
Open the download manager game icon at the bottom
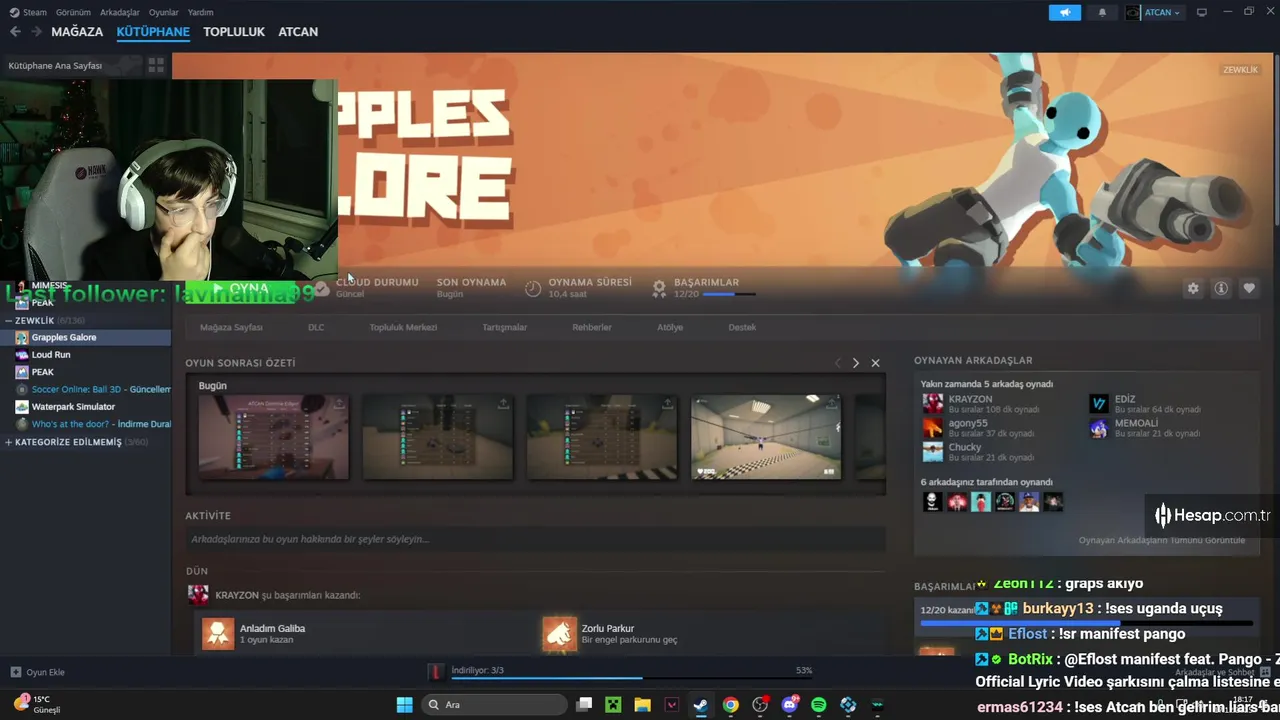[435, 671]
